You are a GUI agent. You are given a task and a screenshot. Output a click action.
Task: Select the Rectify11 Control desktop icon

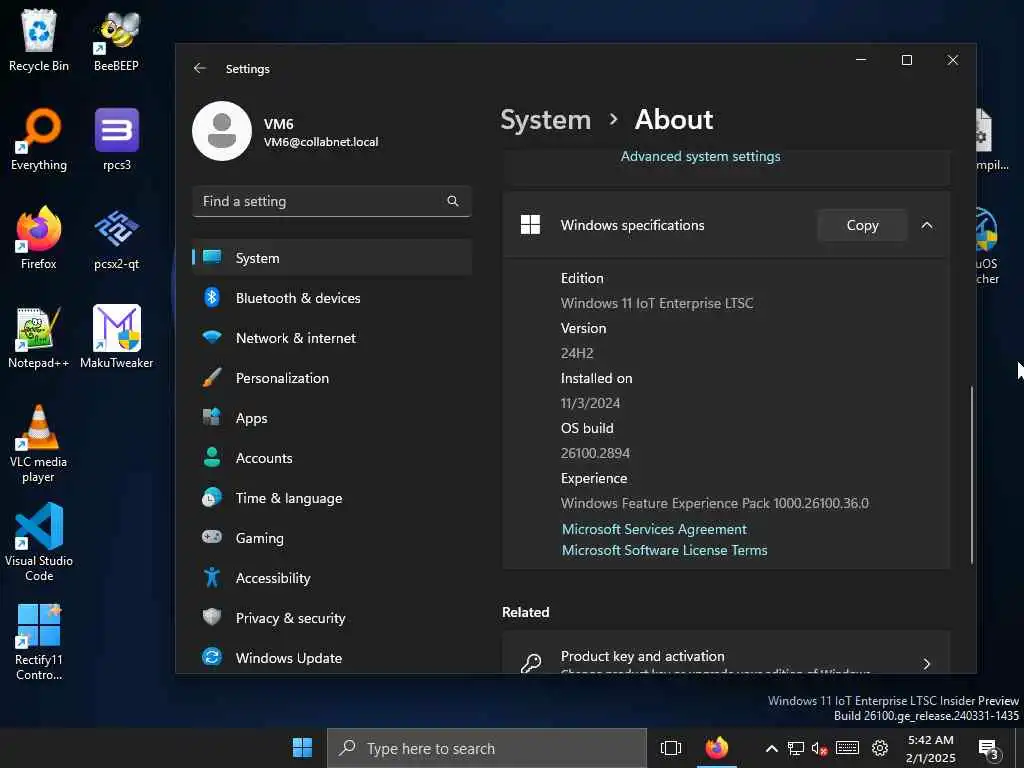point(39,643)
